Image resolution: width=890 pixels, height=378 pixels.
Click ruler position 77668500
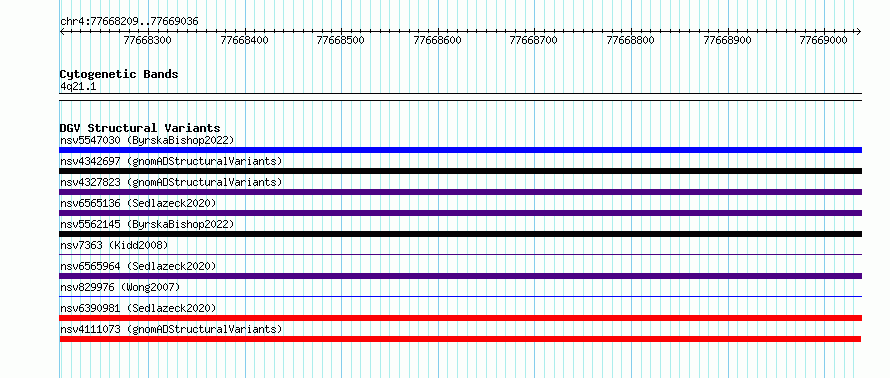341,40
